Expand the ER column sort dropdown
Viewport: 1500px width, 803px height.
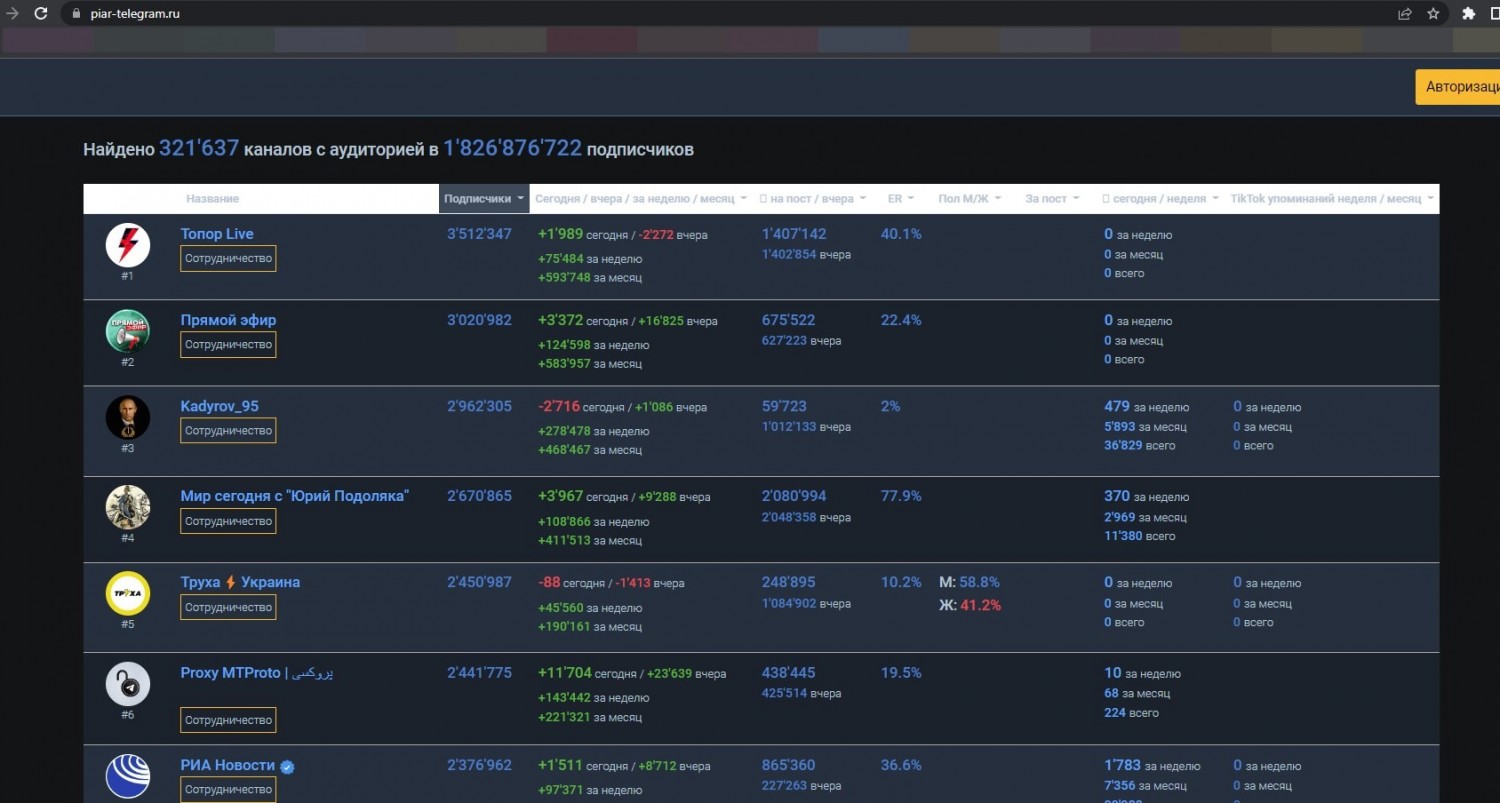[901, 199]
